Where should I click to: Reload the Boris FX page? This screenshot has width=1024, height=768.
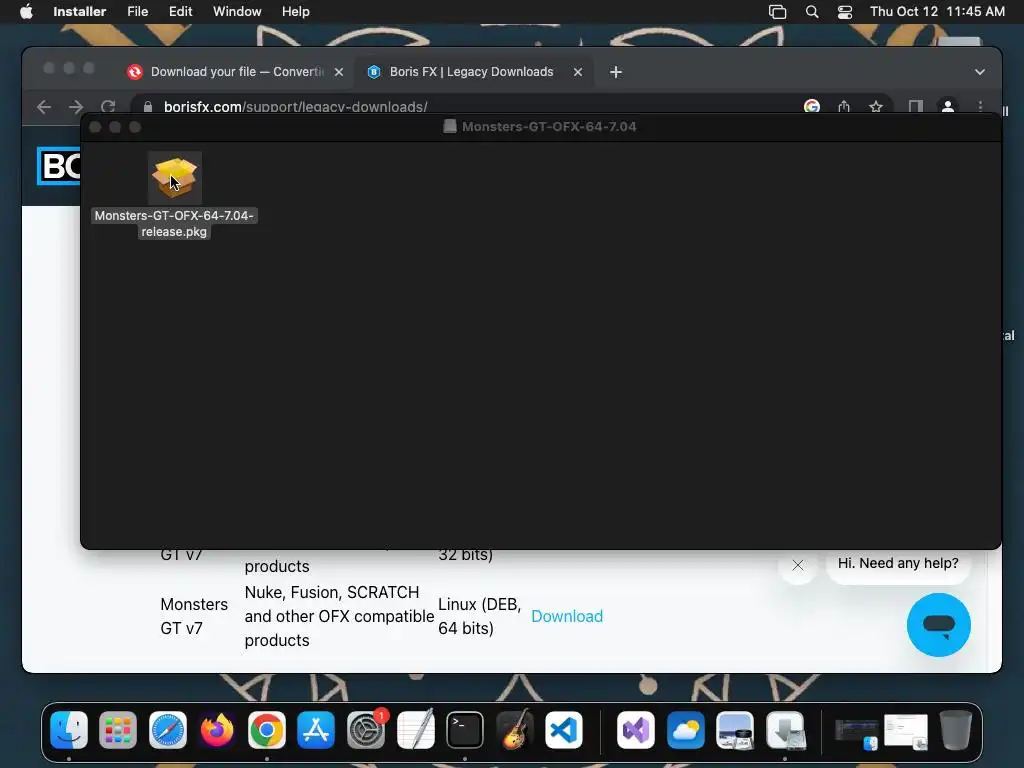pyautogui.click(x=108, y=106)
